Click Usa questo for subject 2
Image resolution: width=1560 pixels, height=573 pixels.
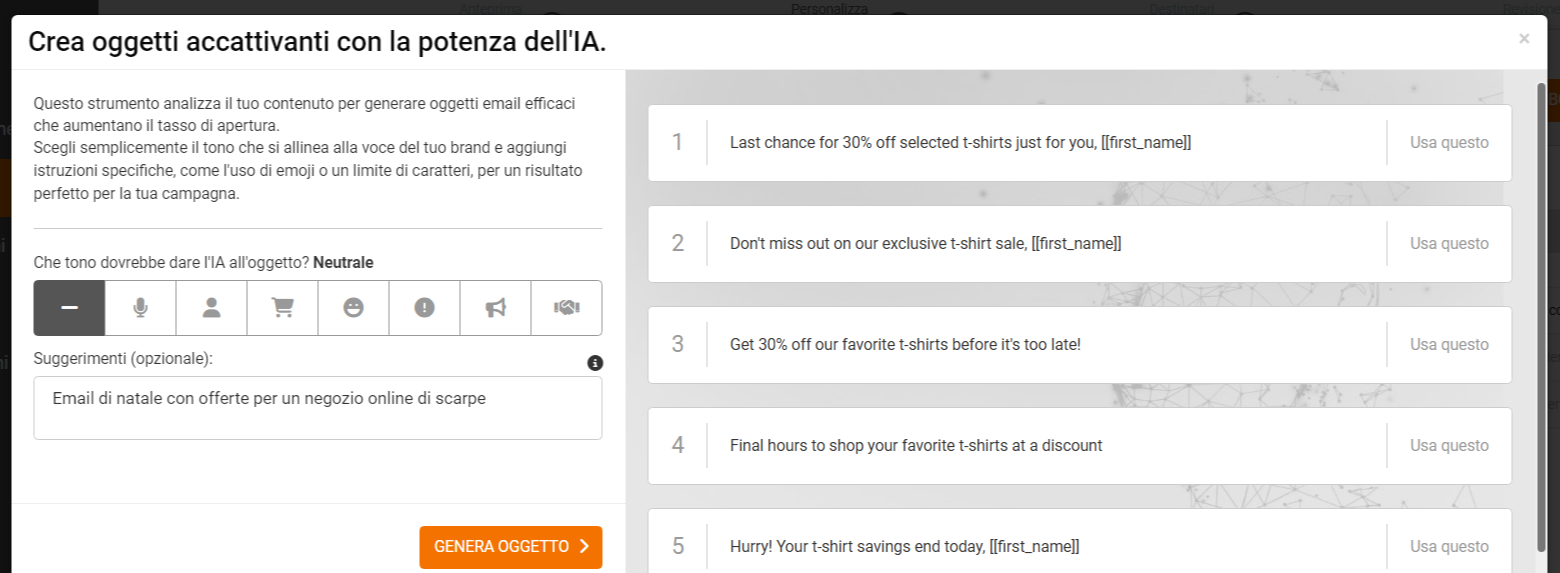(1449, 244)
